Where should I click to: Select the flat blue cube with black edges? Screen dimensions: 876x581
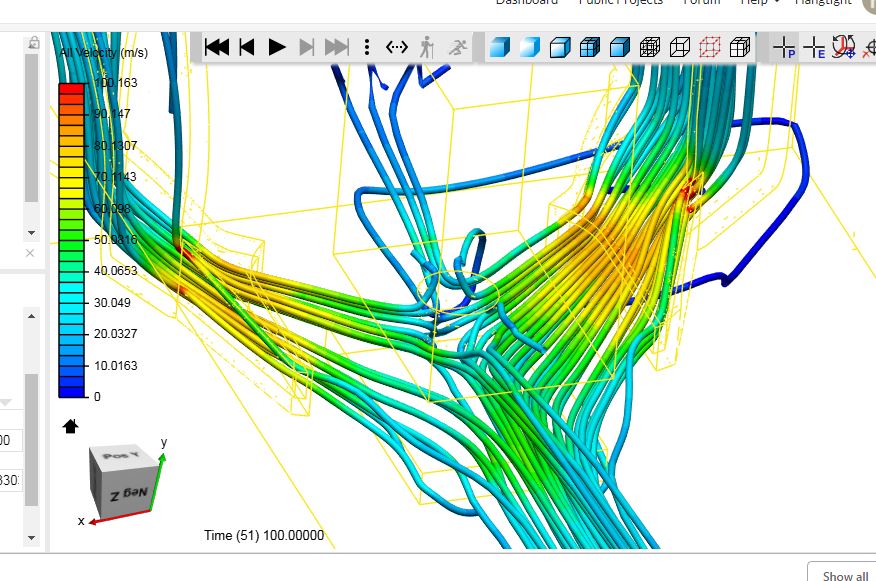(620, 47)
